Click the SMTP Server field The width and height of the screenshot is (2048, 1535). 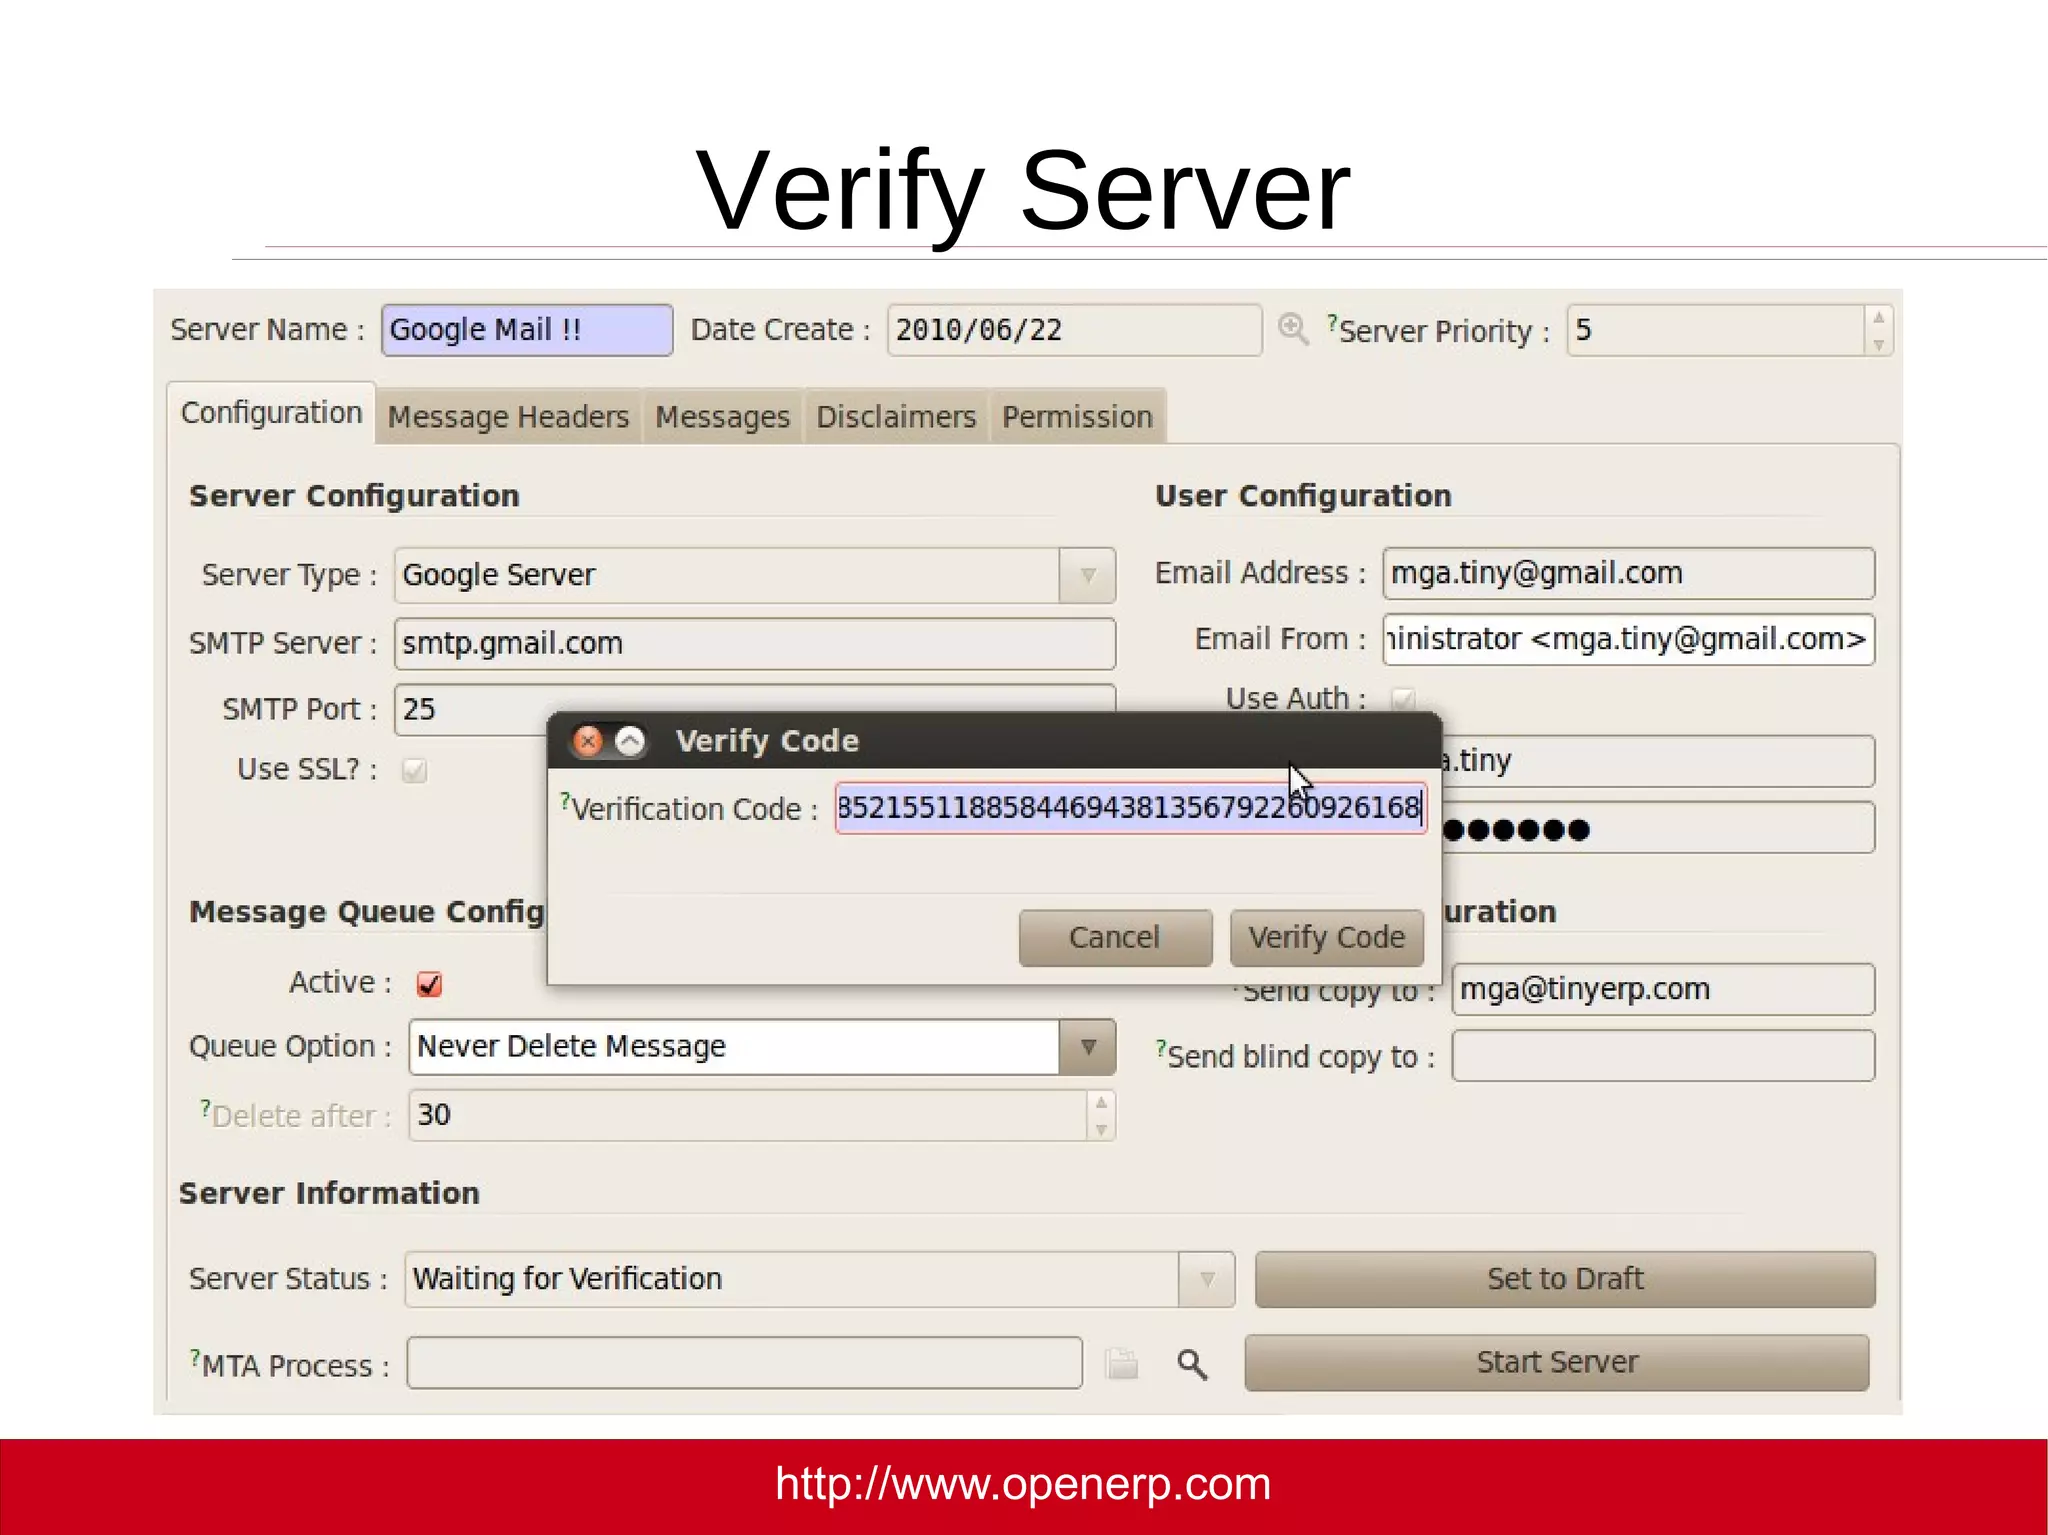click(755, 643)
